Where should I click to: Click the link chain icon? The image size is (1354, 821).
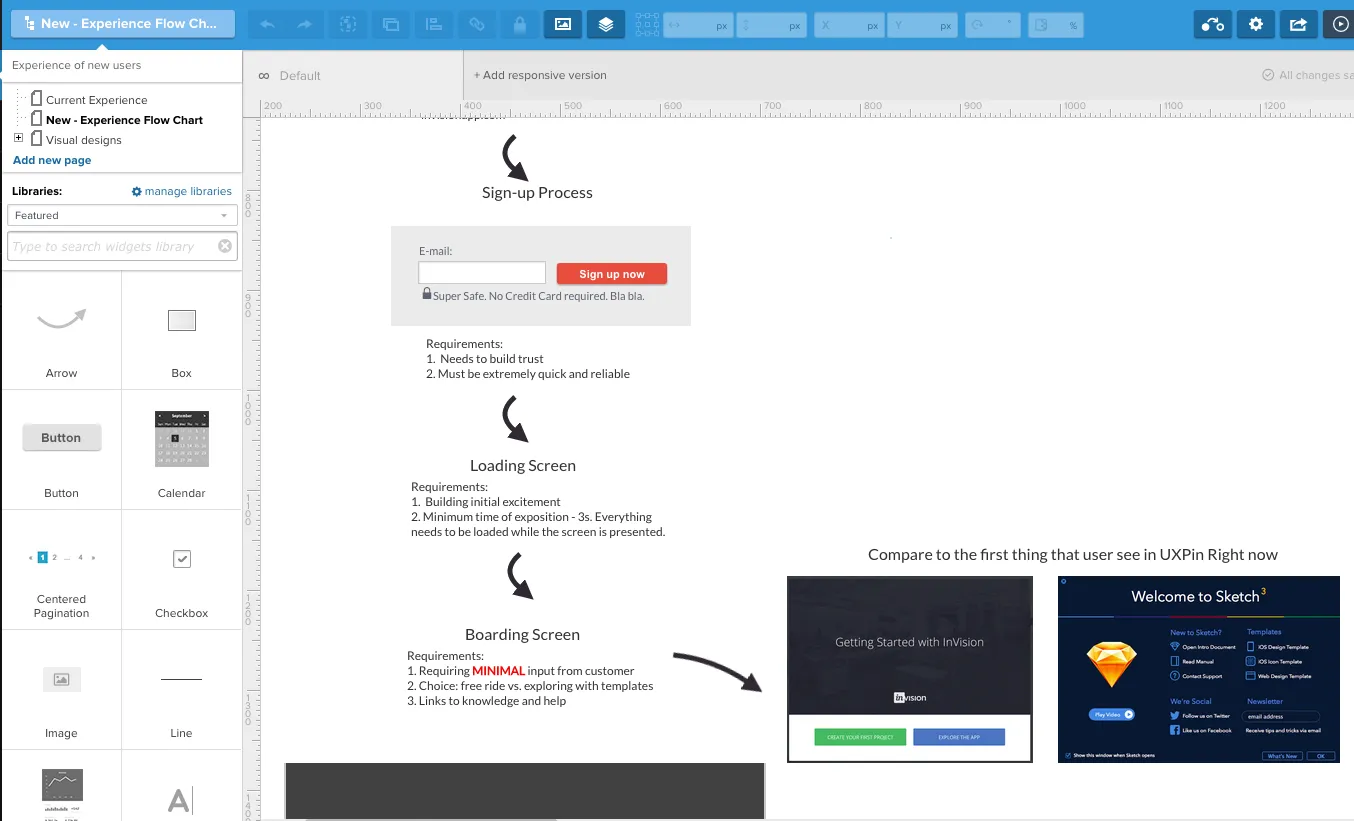tap(477, 24)
